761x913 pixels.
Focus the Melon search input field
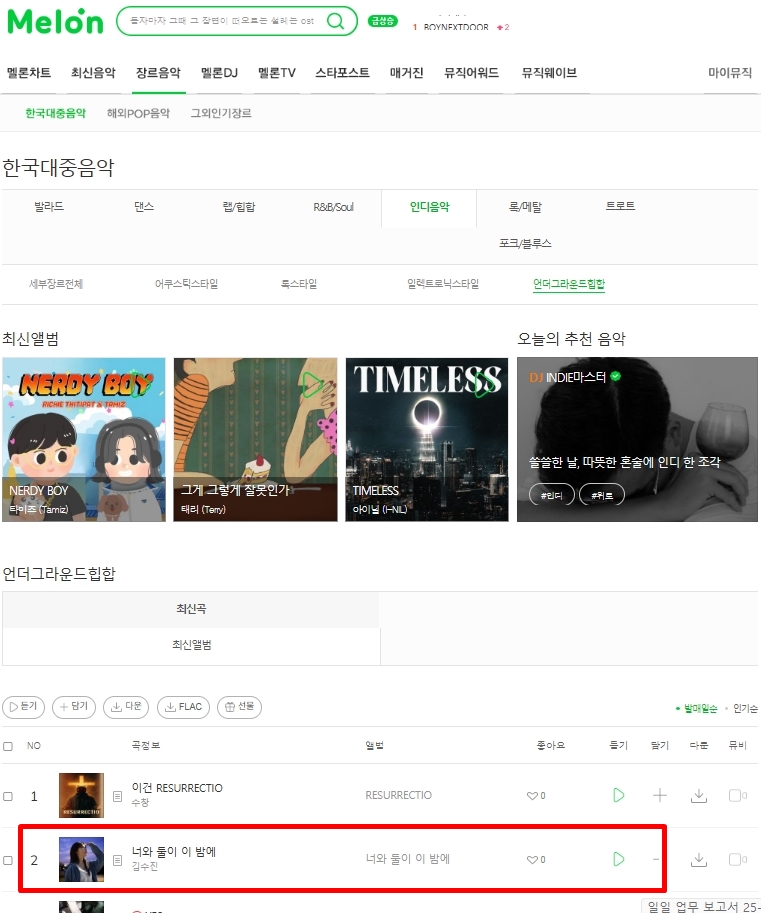pyautogui.click(x=221, y=21)
